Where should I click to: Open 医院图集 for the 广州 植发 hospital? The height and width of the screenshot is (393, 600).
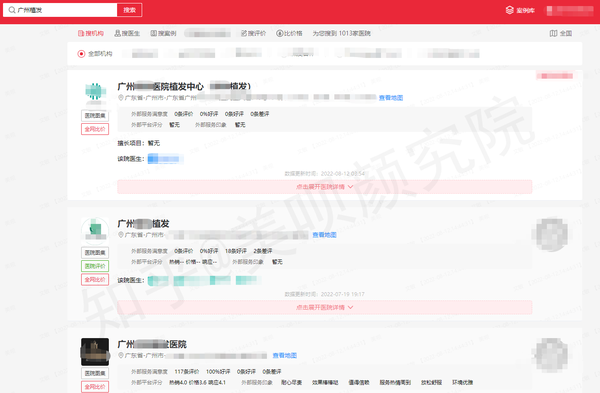[x=95, y=253]
